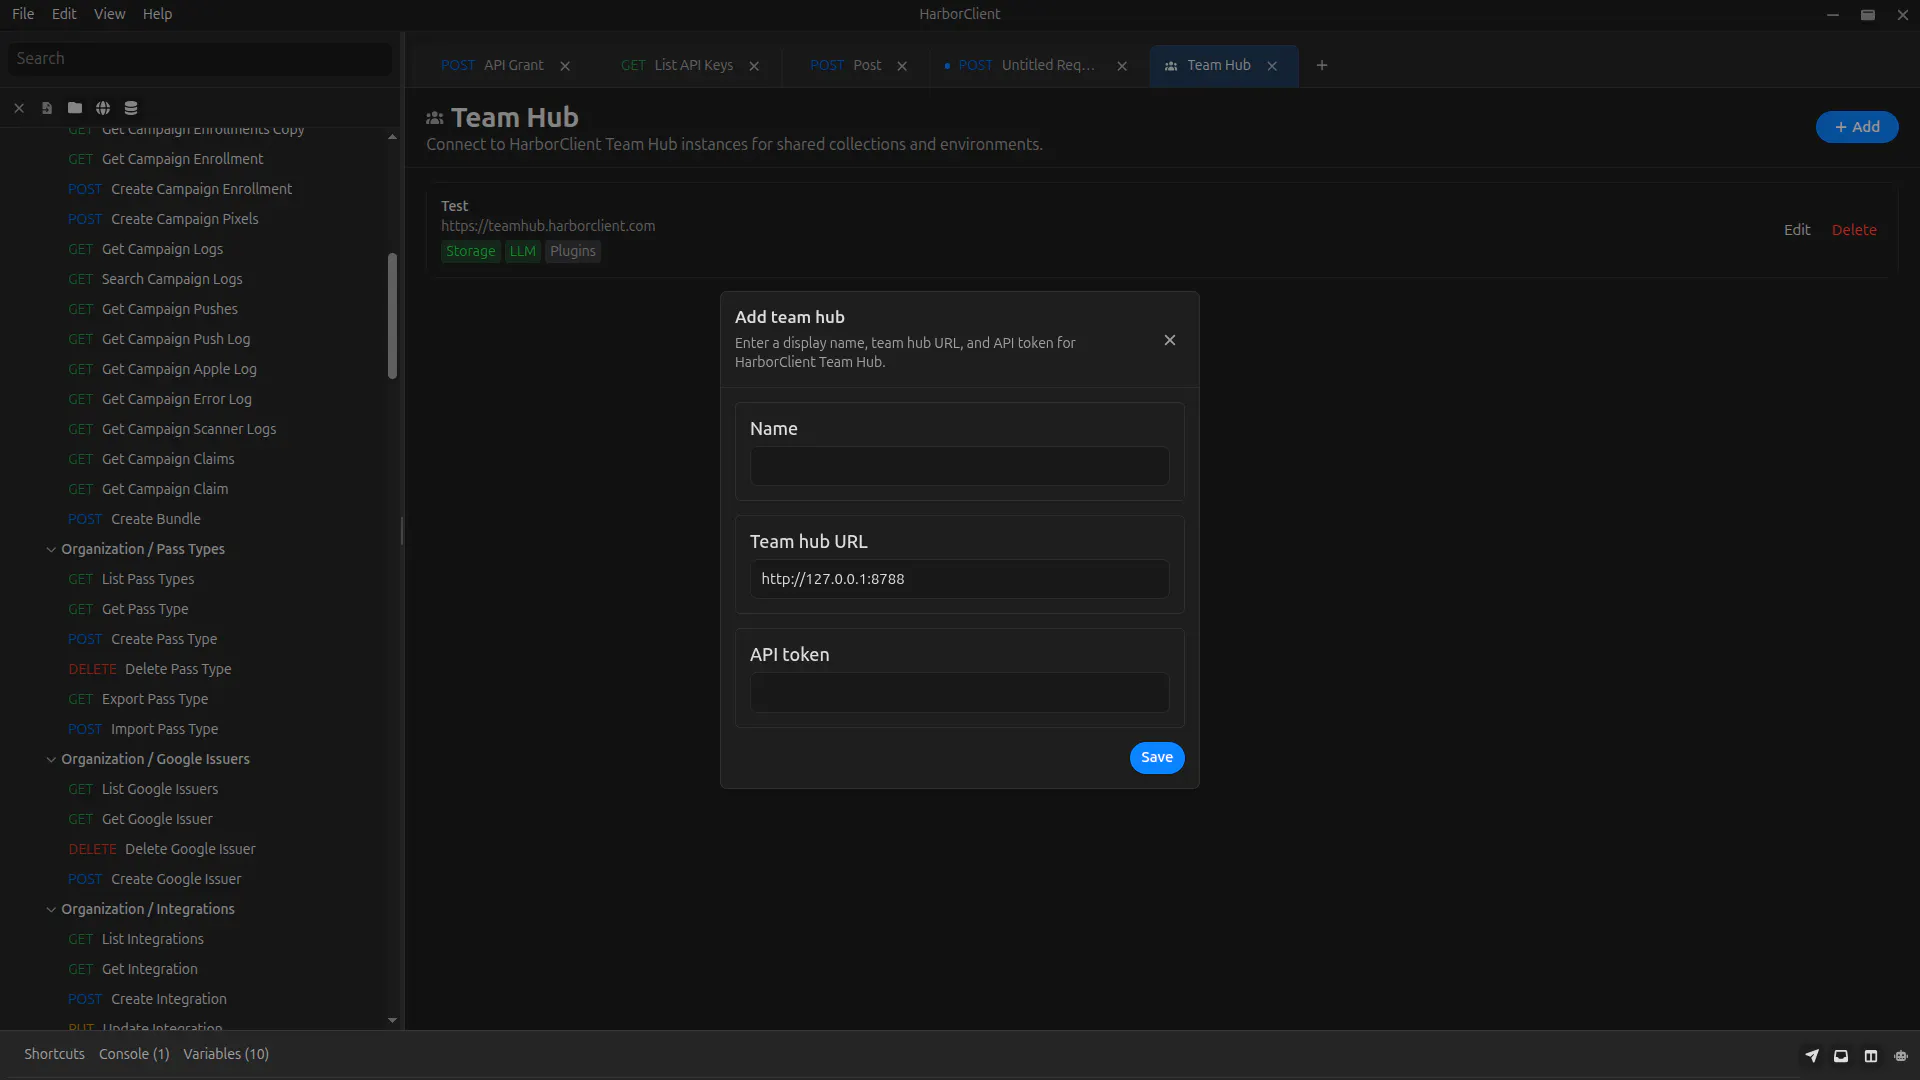
Task: Click the sidebar scroll down arrow
Action: tap(392, 1020)
